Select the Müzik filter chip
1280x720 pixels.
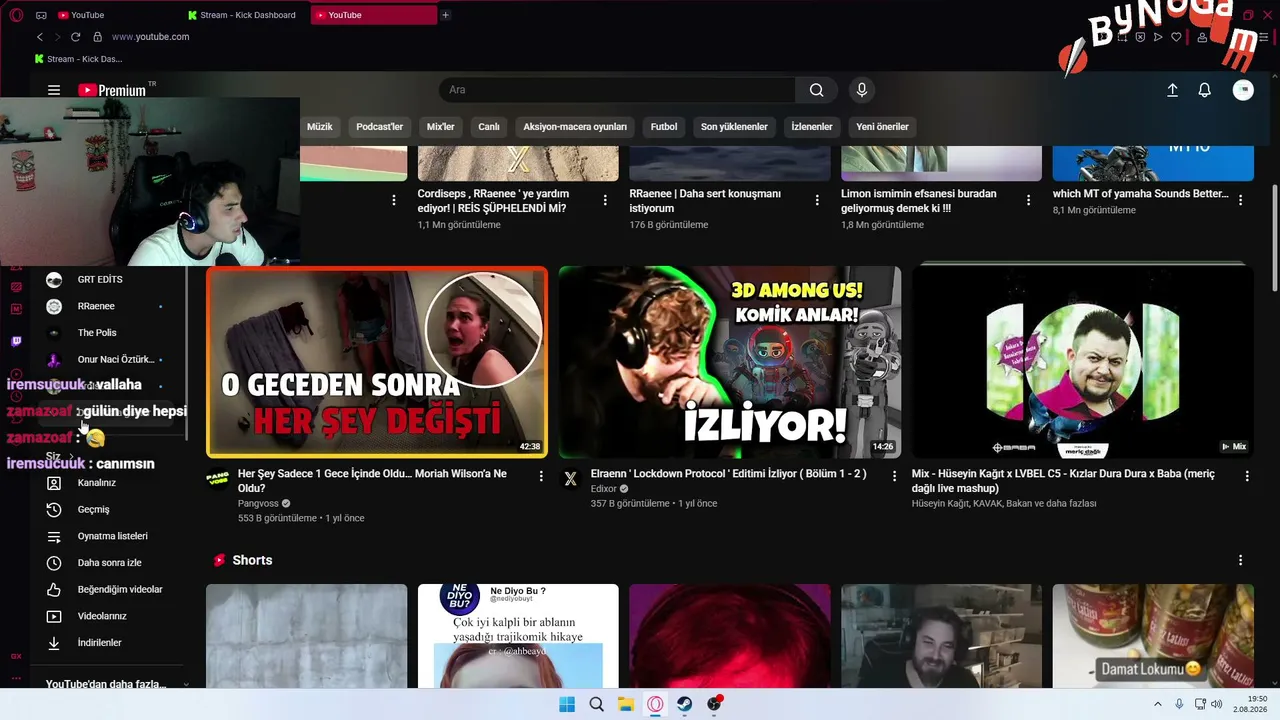tap(320, 127)
